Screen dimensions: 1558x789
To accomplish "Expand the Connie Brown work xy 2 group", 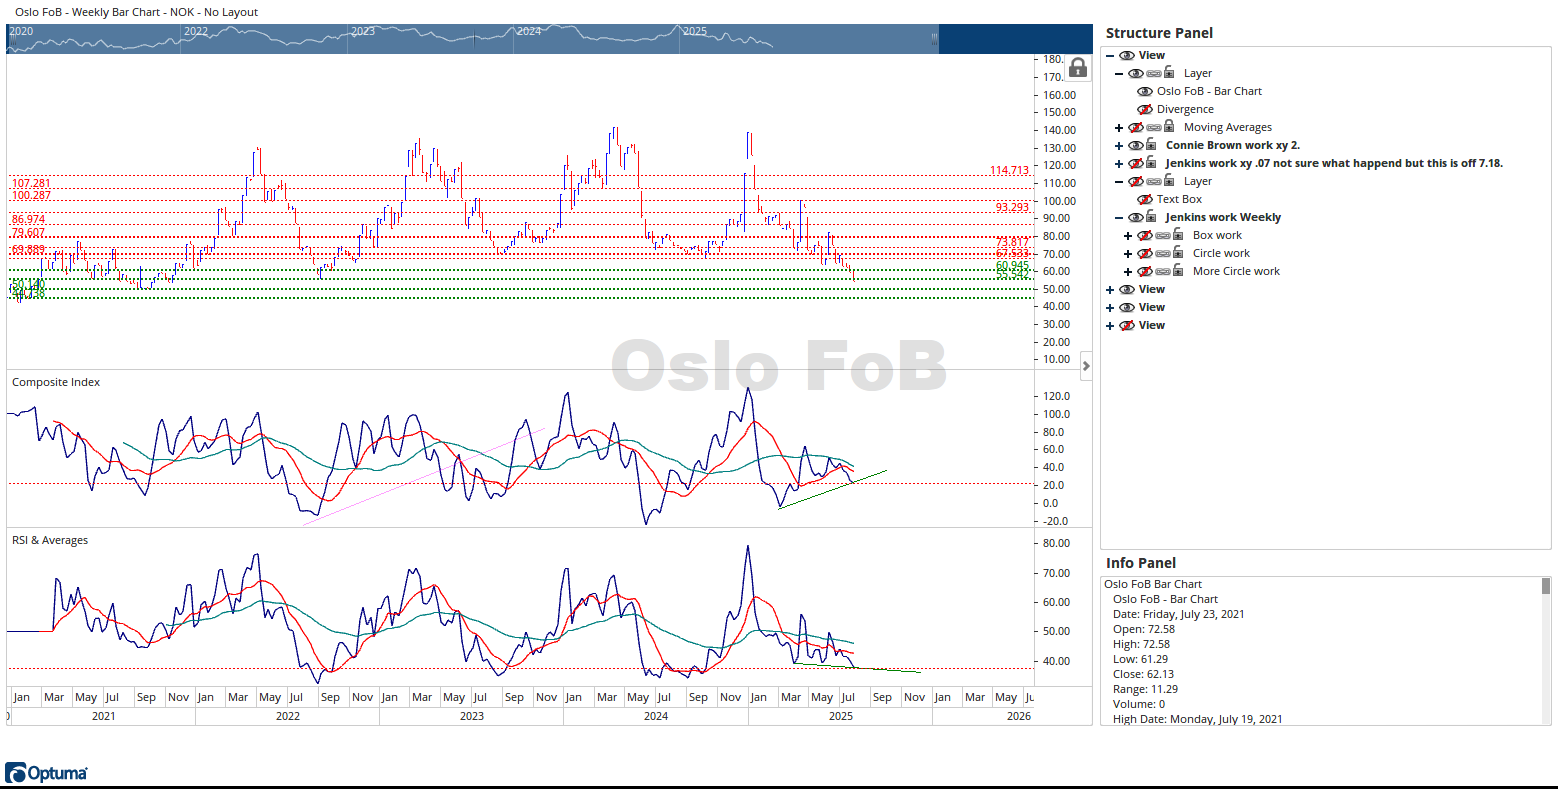I will coord(1119,146).
